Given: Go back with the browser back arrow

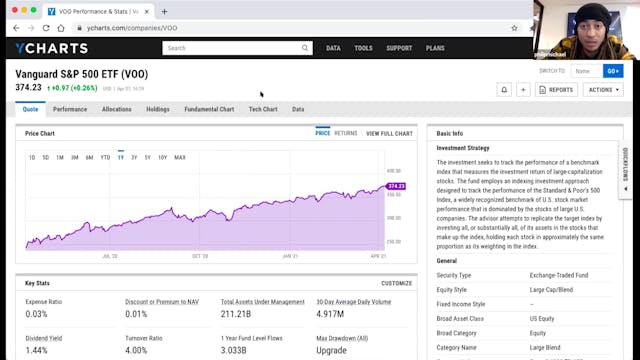Looking at the screenshot, I should pyautogui.click(x=16, y=28).
